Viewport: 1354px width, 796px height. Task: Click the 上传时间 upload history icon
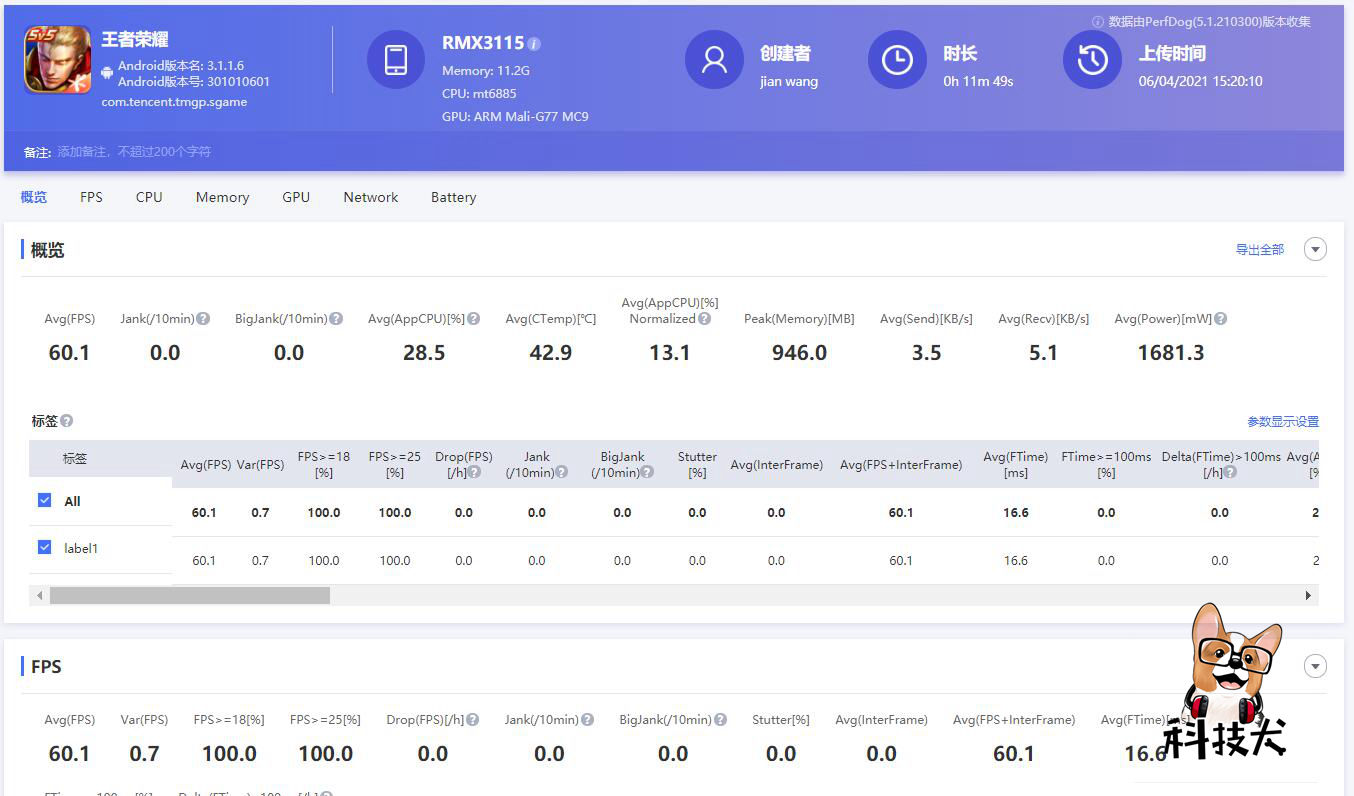(x=1091, y=60)
